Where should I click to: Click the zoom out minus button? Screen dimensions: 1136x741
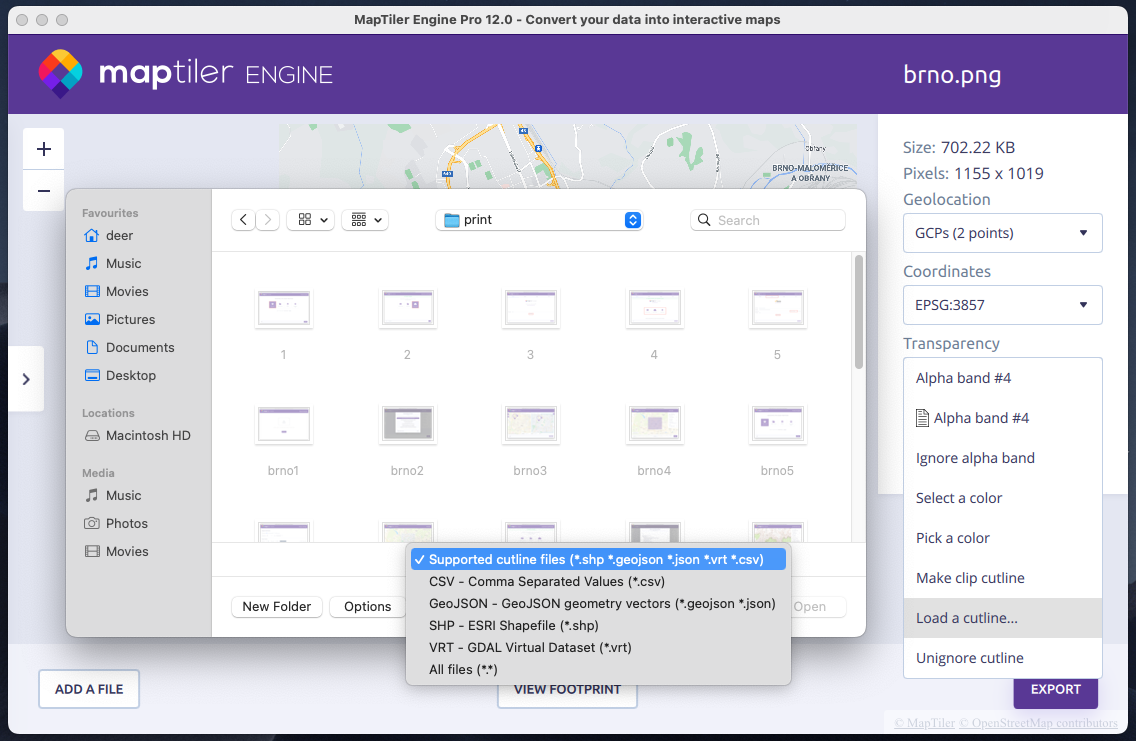pos(43,191)
